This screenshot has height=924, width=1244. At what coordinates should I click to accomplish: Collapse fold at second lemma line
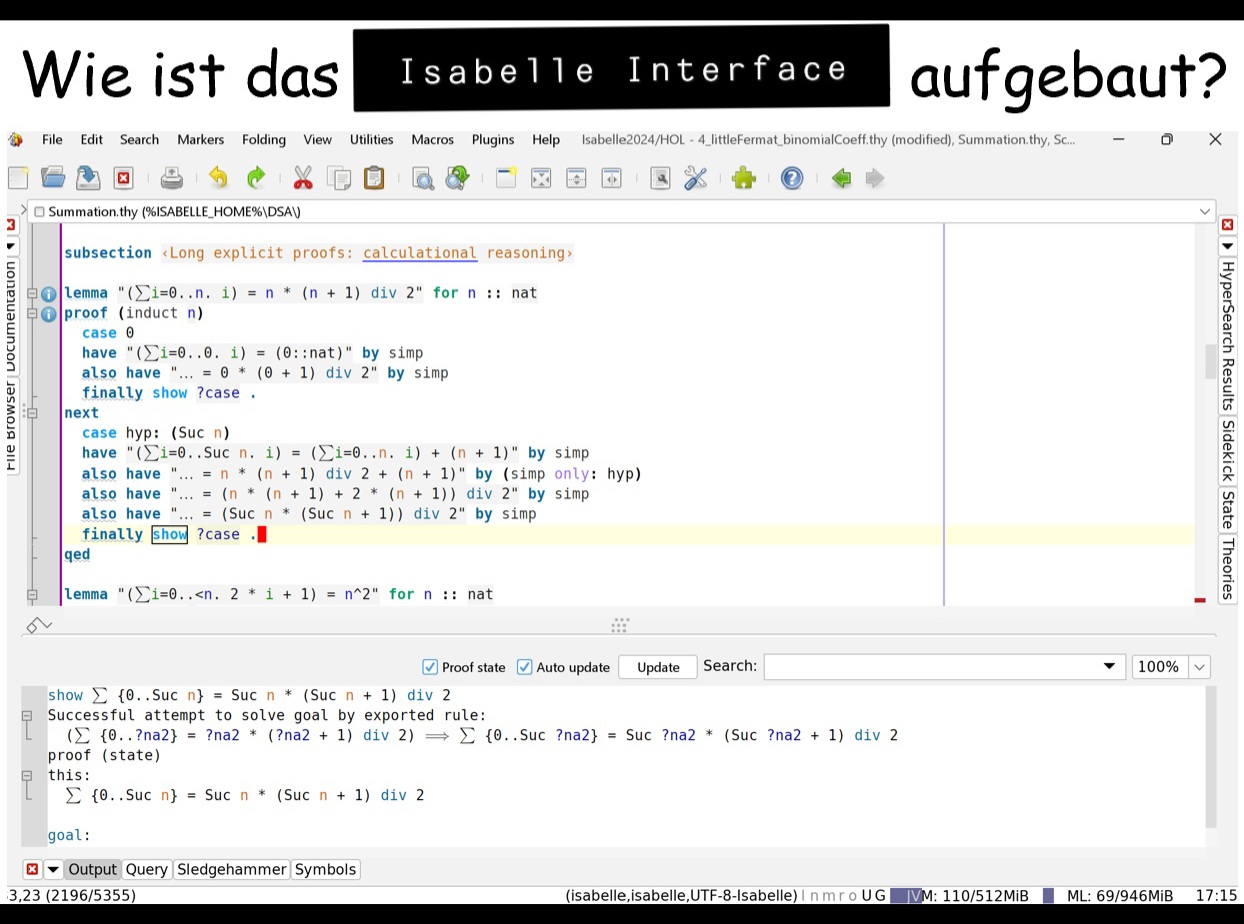(x=32, y=595)
